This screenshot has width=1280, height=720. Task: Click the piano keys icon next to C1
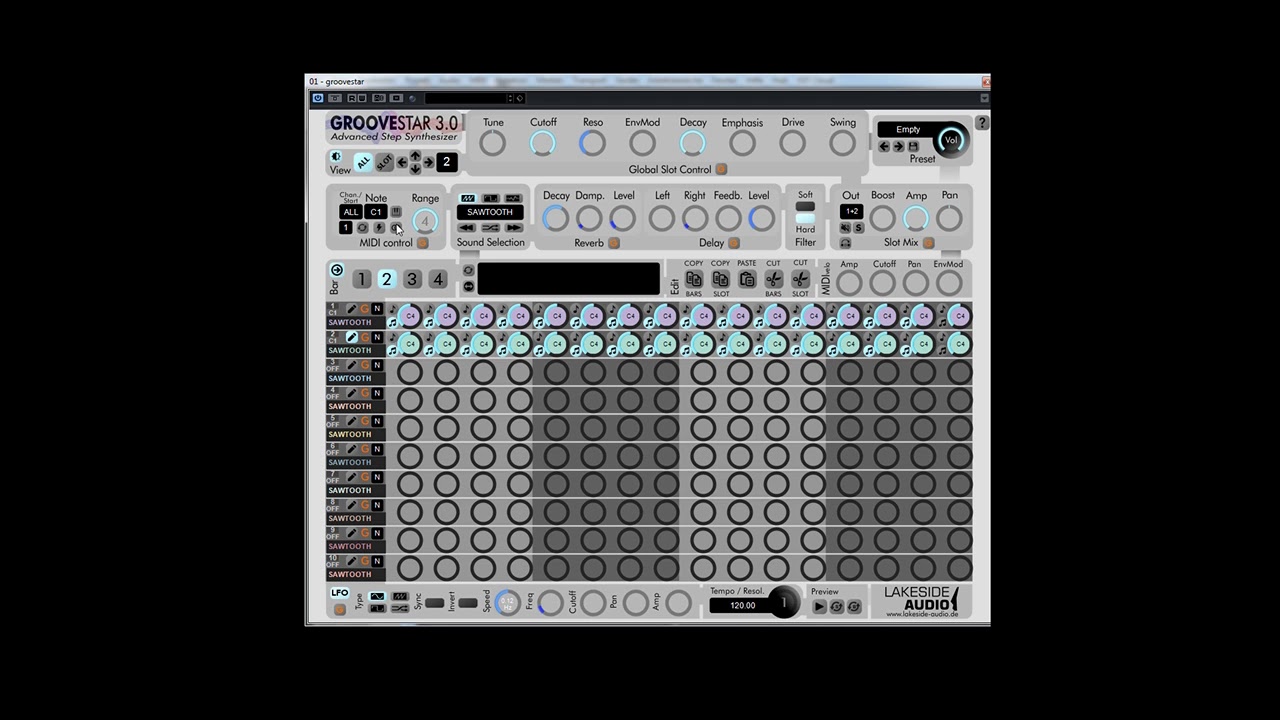396,212
